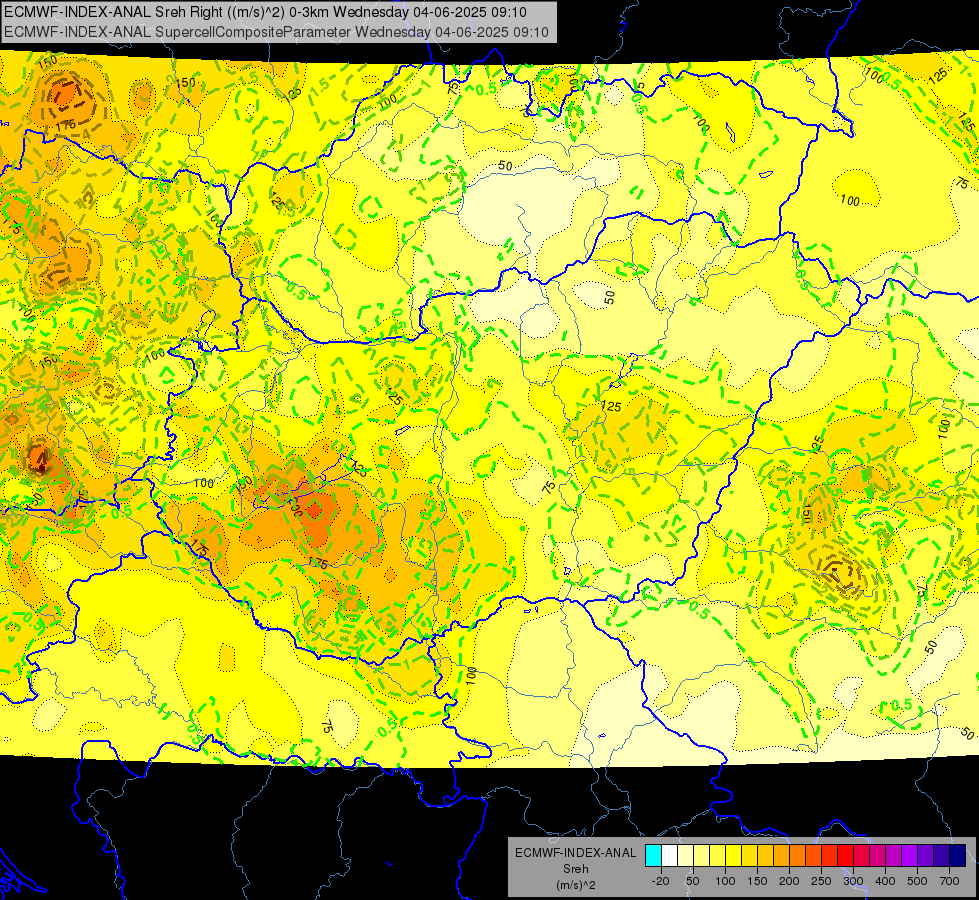The height and width of the screenshot is (900, 979).
Task: Click the SupercellCompositeParameter title line
Action: click(x=276, y=32)
